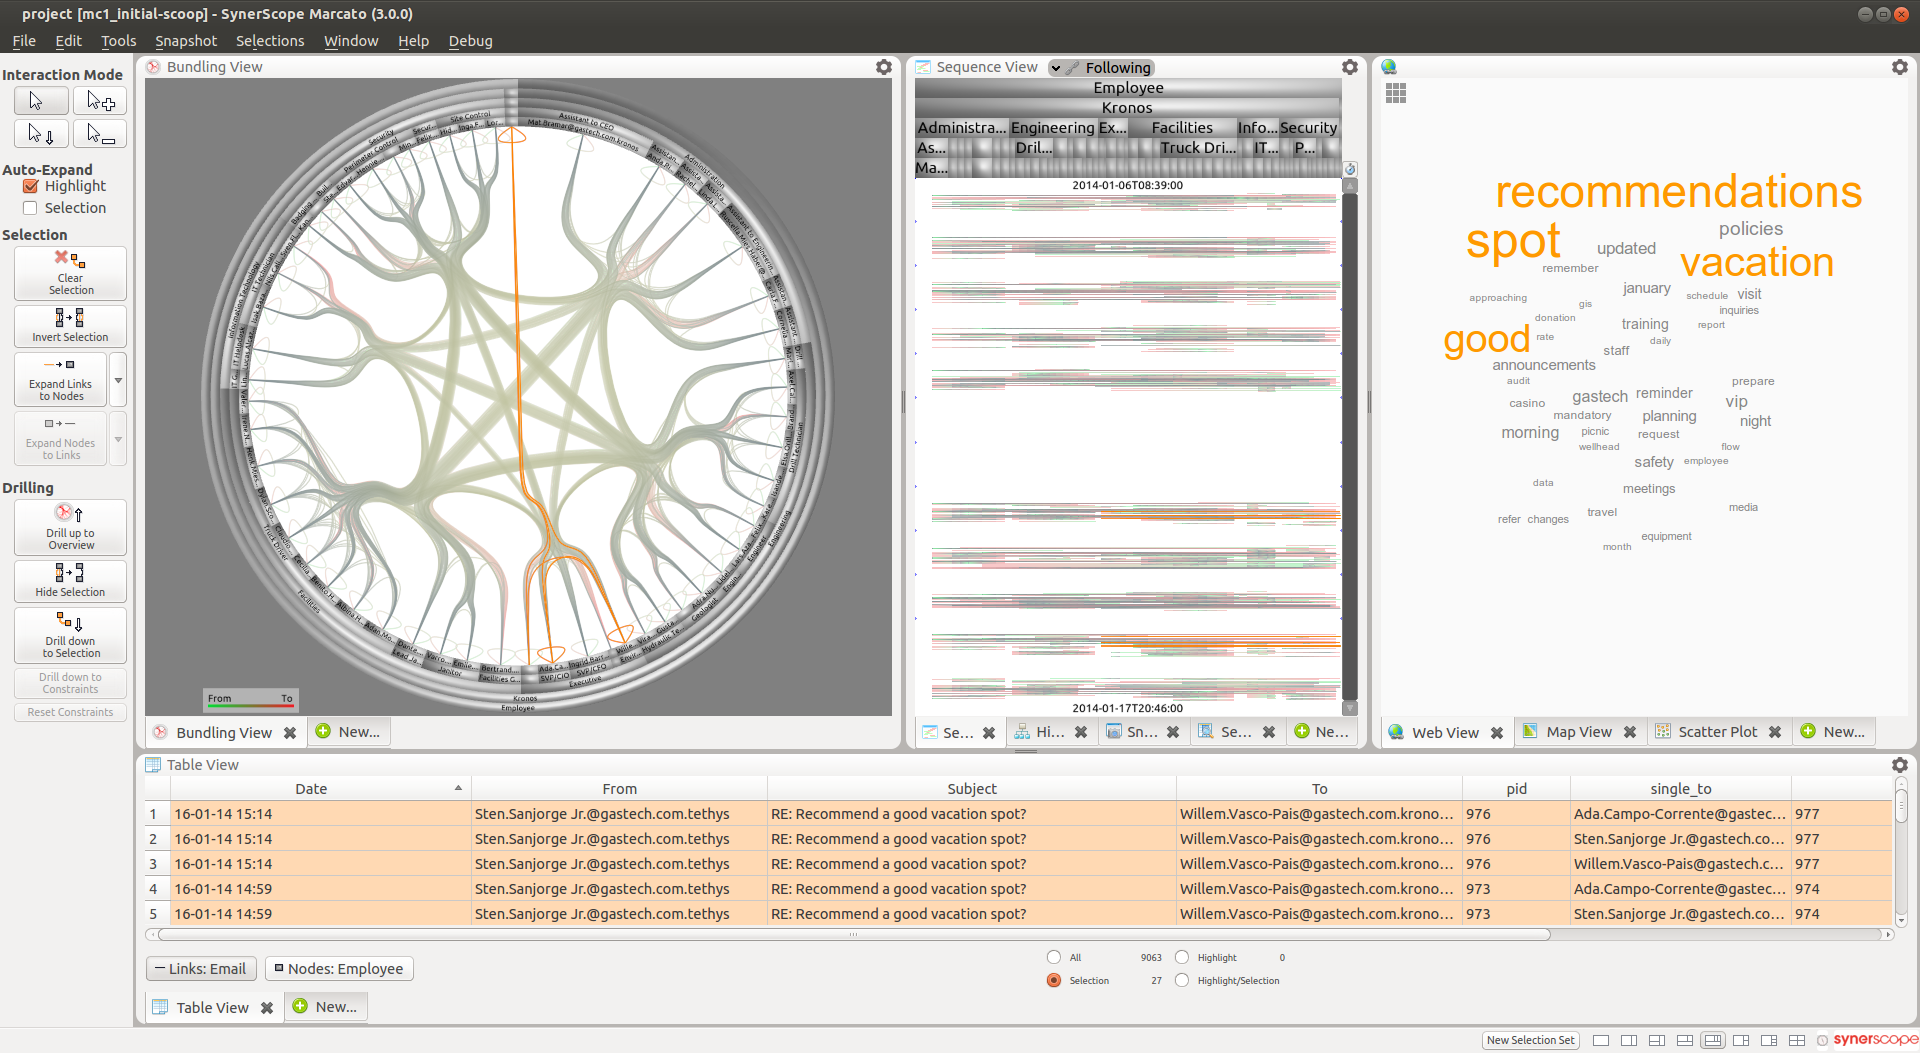Viewport: 1920px width, 1053px height.
Task: Select the All radio button
Action: [x=1053, y=958]
